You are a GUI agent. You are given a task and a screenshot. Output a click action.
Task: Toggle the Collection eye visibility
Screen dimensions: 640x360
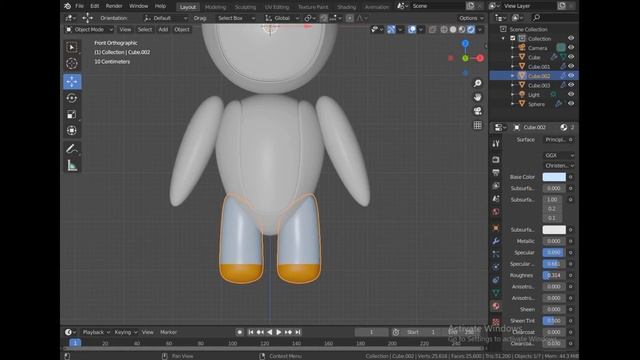(x=571, y=38)
